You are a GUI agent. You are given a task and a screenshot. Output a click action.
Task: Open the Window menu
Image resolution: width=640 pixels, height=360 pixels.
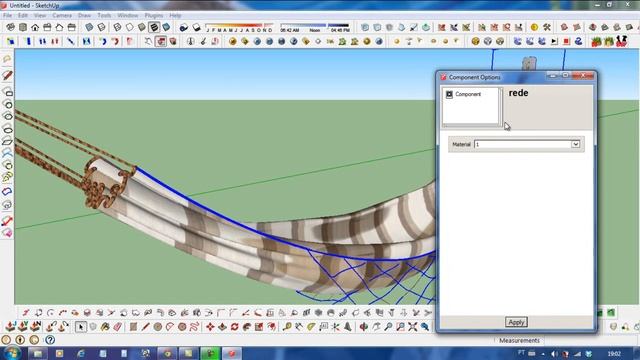(128, 16)
